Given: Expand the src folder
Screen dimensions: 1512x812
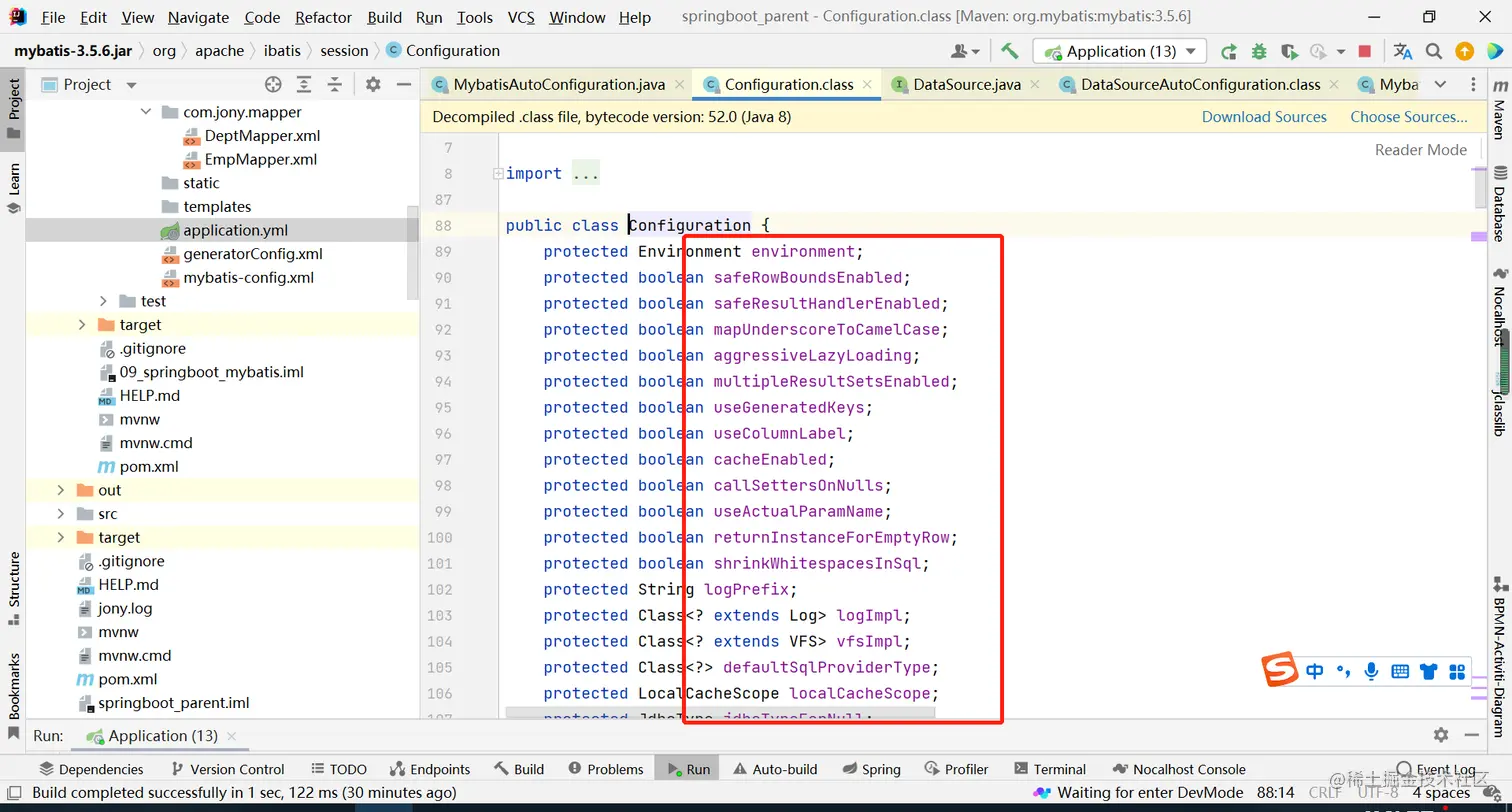Looking at the screenshot, I should (x=60, y=514).
